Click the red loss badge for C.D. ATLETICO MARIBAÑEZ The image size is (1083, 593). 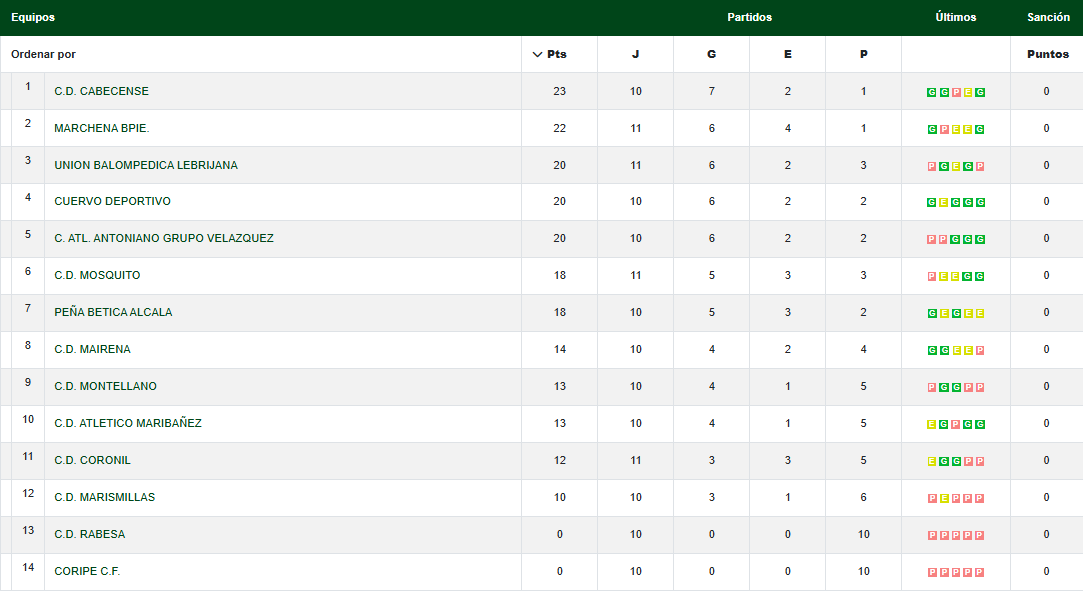pos(956,425)
